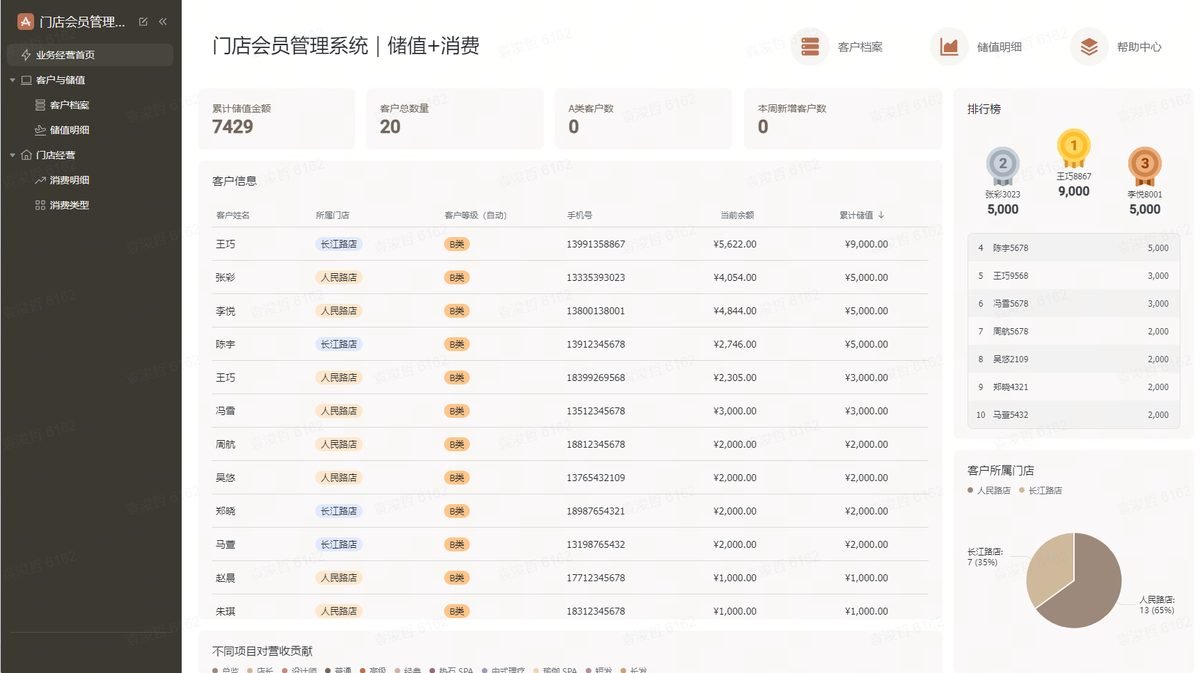Toggle 长江路店 legend in pie chart

(x=1040, y=491)
